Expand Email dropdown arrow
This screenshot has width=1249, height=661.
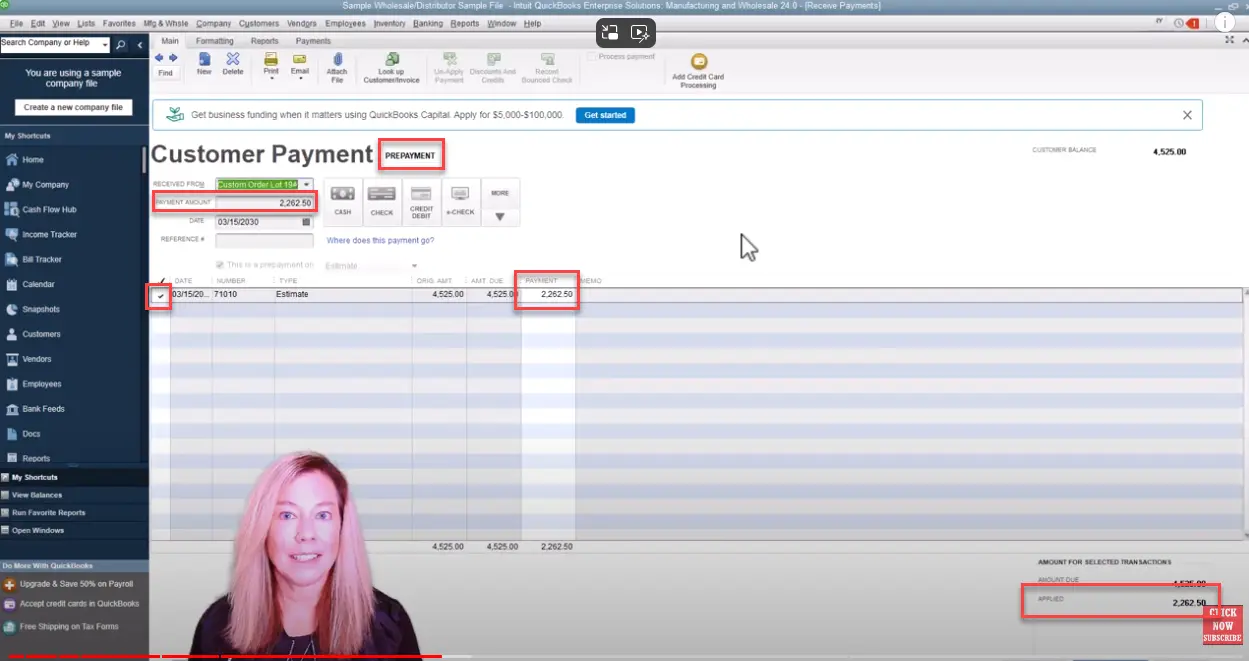pyautogui.click(x=300, y=78)
